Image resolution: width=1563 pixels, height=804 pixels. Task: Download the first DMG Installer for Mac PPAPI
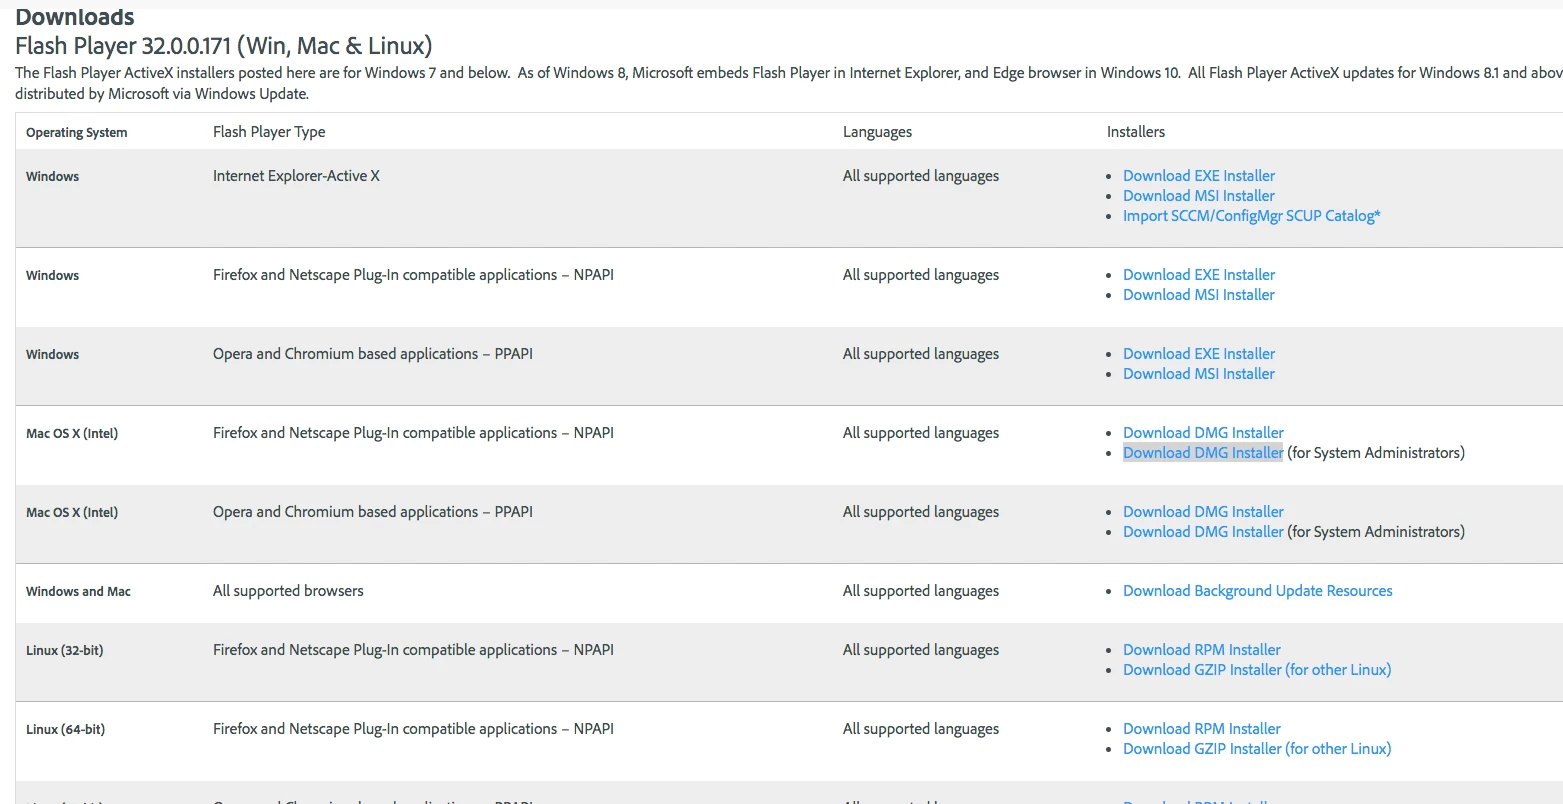tap(1203, 512)
